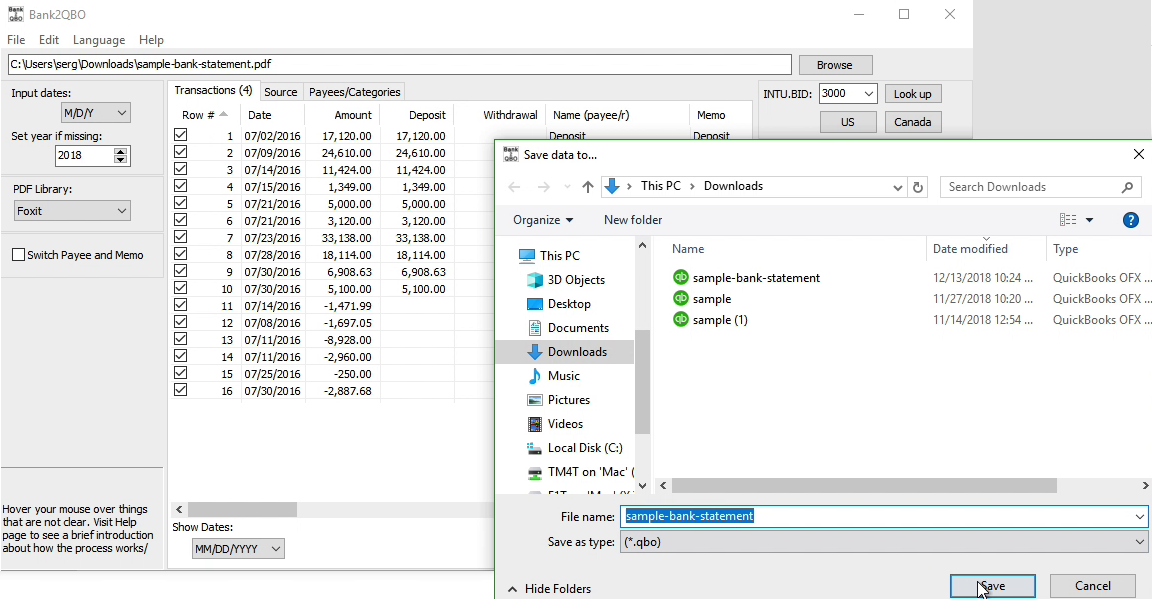Switch to the Source tab
The image size is (1152, 599).
coord(281,92)
